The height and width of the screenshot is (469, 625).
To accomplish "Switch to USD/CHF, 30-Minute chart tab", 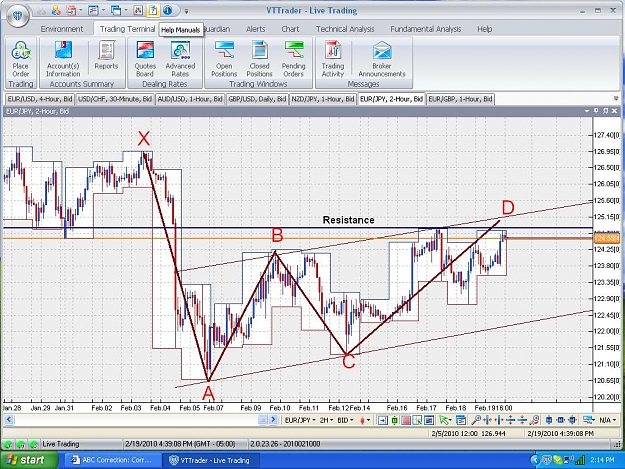I will (115, 99).
